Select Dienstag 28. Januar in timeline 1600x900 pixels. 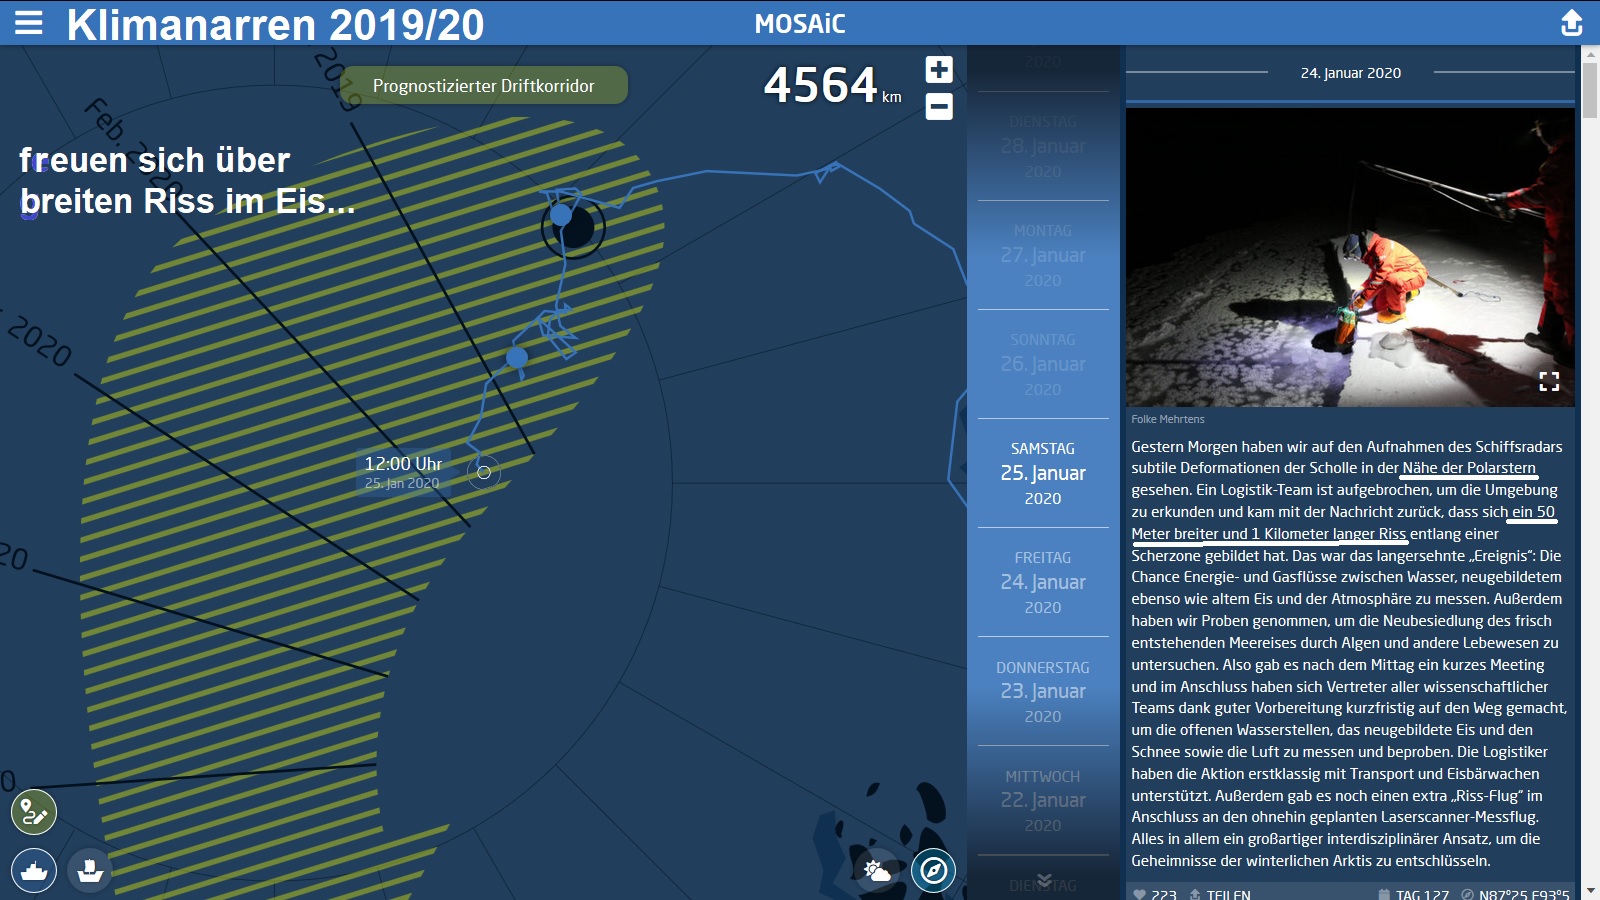click(1043, 146)
